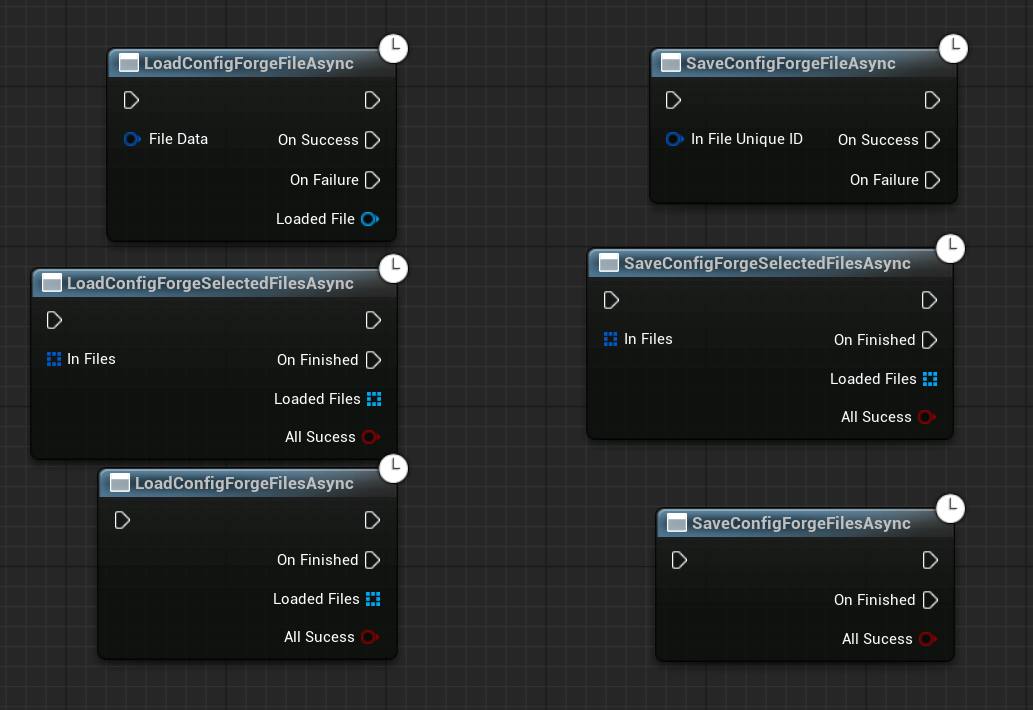The image size is (1033, 710).
Task: Select the LoadConfigForgeFileAsync node title
Action: (x=248, y=63)
